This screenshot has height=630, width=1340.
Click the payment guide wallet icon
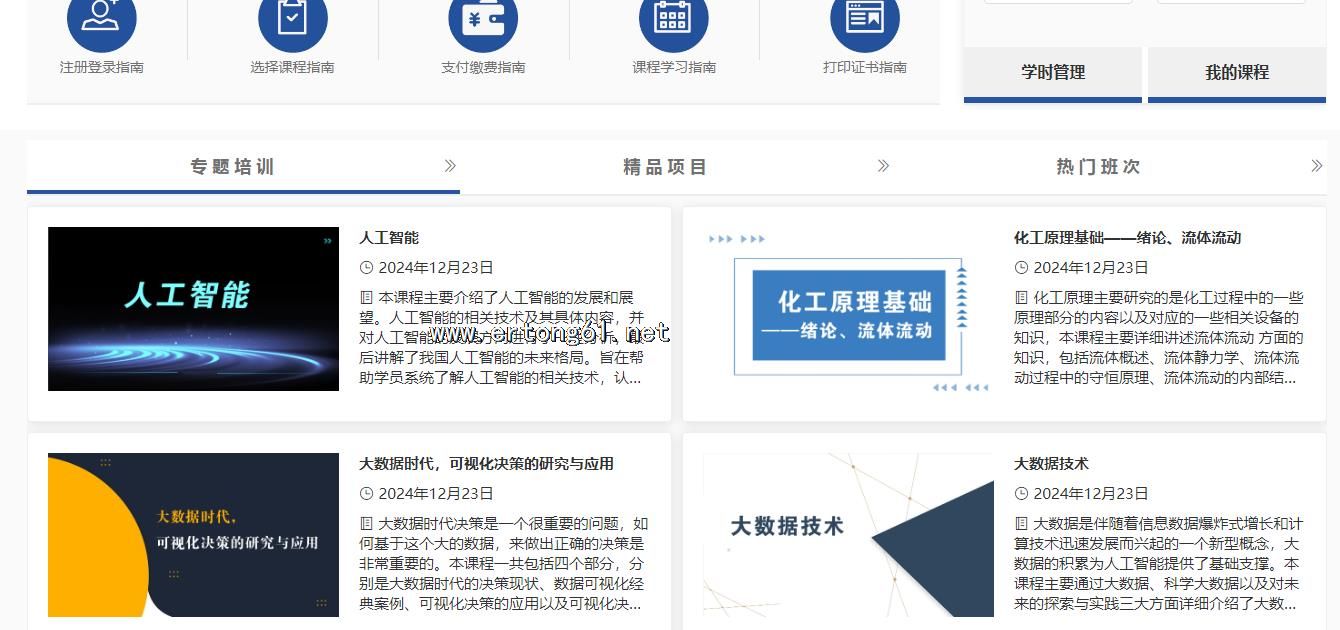click(x=483, y=18)
